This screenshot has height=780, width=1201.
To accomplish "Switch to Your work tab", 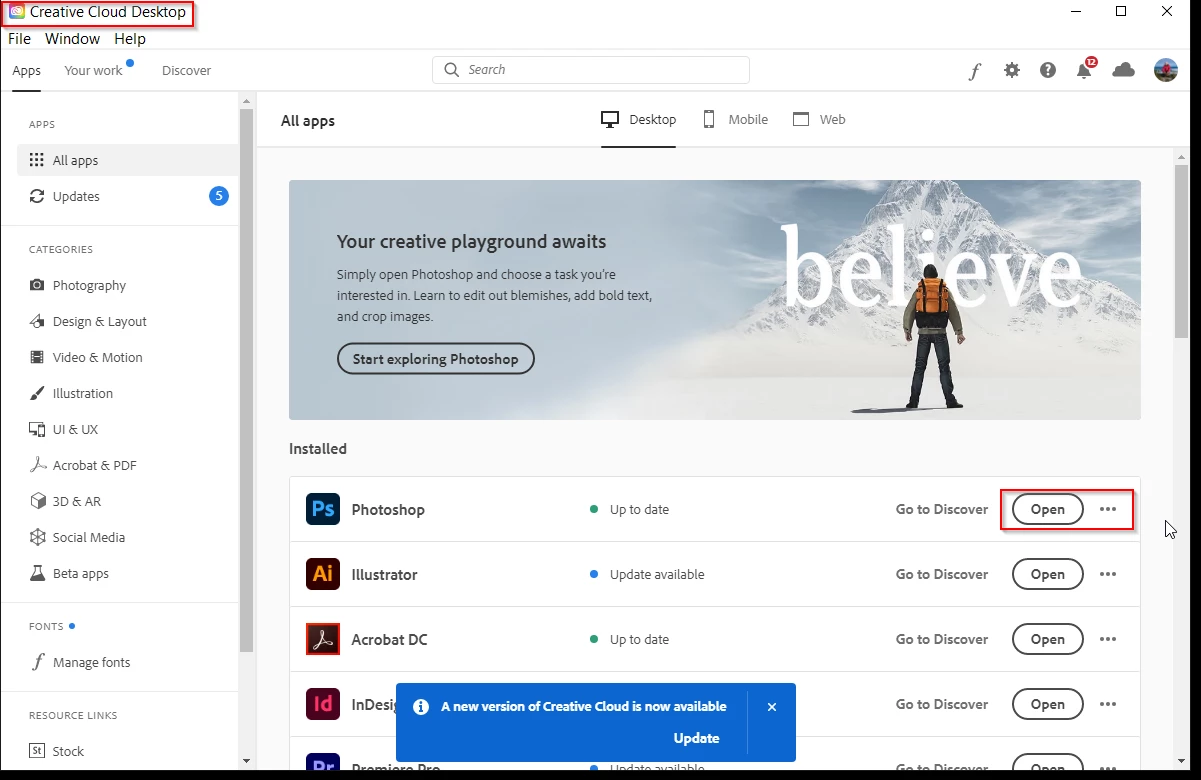I will [94, 71].
